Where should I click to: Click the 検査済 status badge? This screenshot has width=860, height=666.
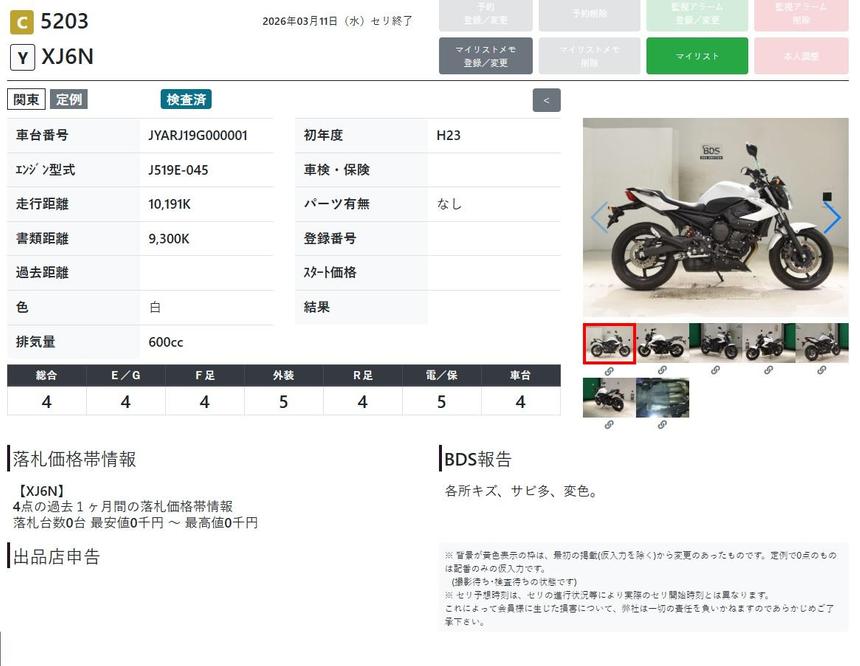186,100
